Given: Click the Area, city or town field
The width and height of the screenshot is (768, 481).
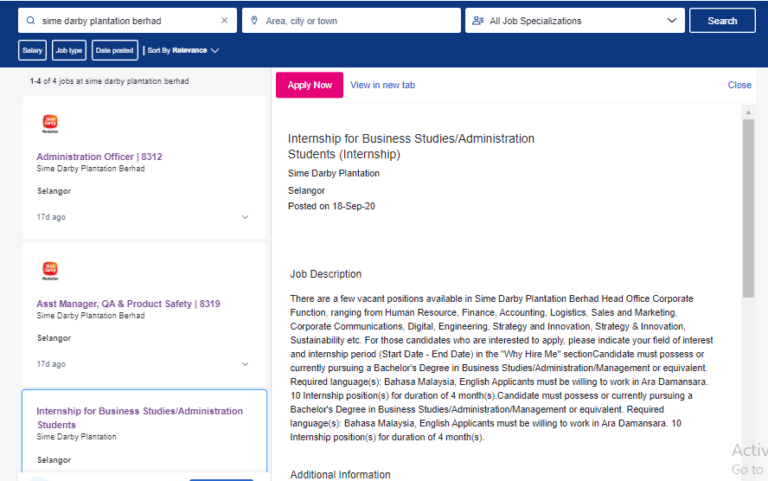Looking at the screenshot, I should pos(356,20).
